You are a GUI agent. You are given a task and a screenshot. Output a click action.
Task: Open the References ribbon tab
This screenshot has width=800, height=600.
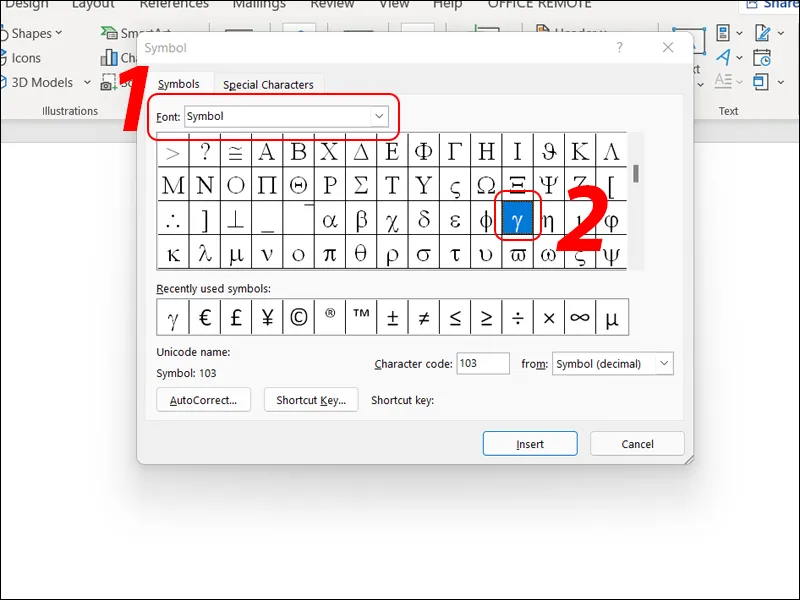pyautogui.click(x=174, y=4)
